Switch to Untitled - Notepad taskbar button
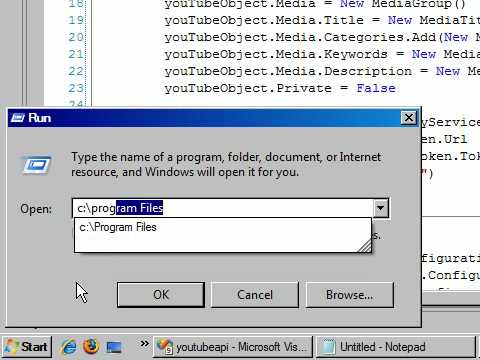This screenshot has width=480, height=360. tap(396, 347)
